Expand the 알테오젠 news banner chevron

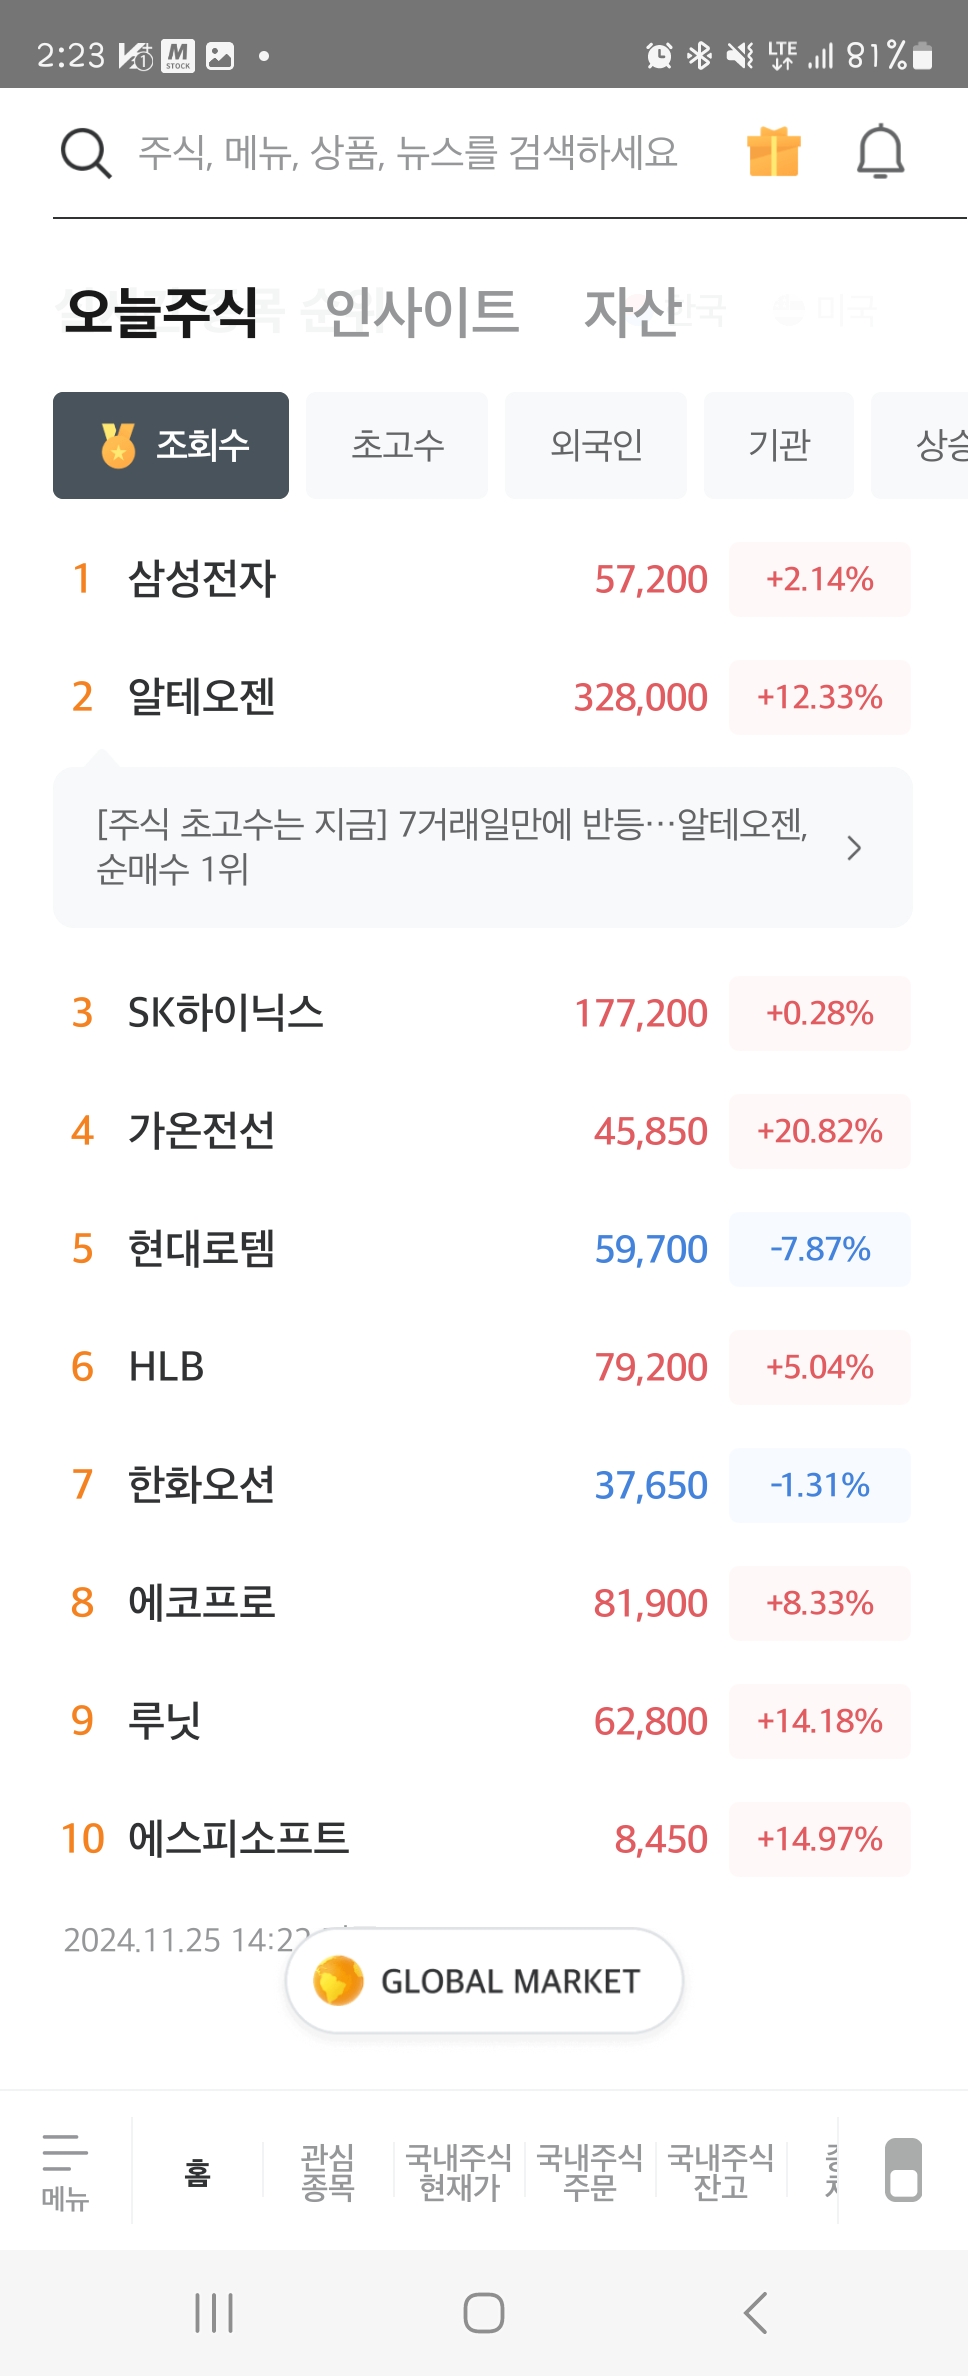(x=853, y=848)
